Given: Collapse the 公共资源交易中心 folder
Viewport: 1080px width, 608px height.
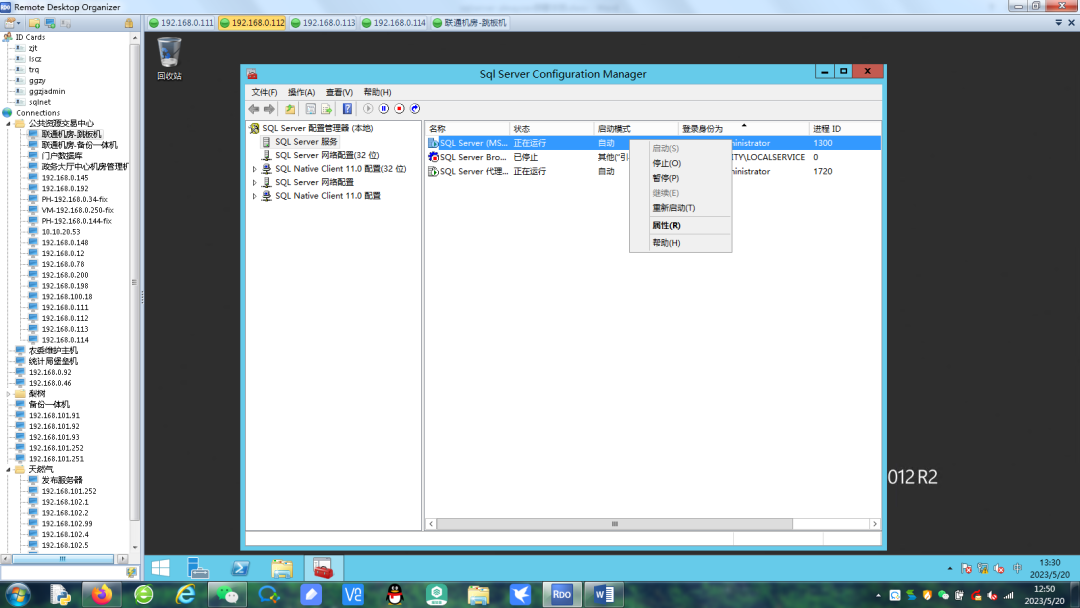Looking at the screenshot, I should tap(9, 124).
